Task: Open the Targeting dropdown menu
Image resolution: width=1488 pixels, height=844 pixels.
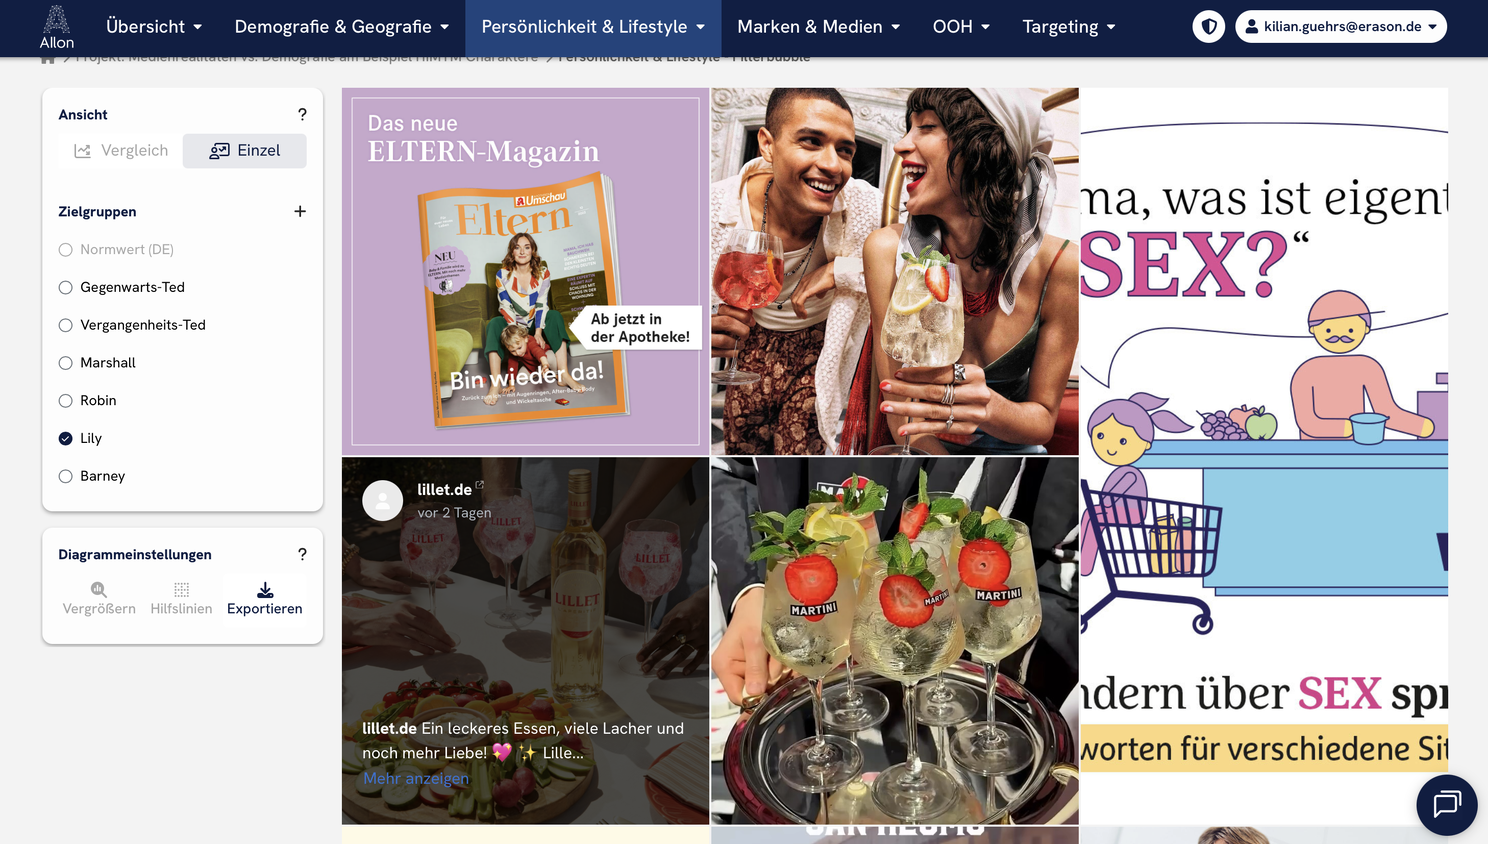Action: [x=1069, y=27]
